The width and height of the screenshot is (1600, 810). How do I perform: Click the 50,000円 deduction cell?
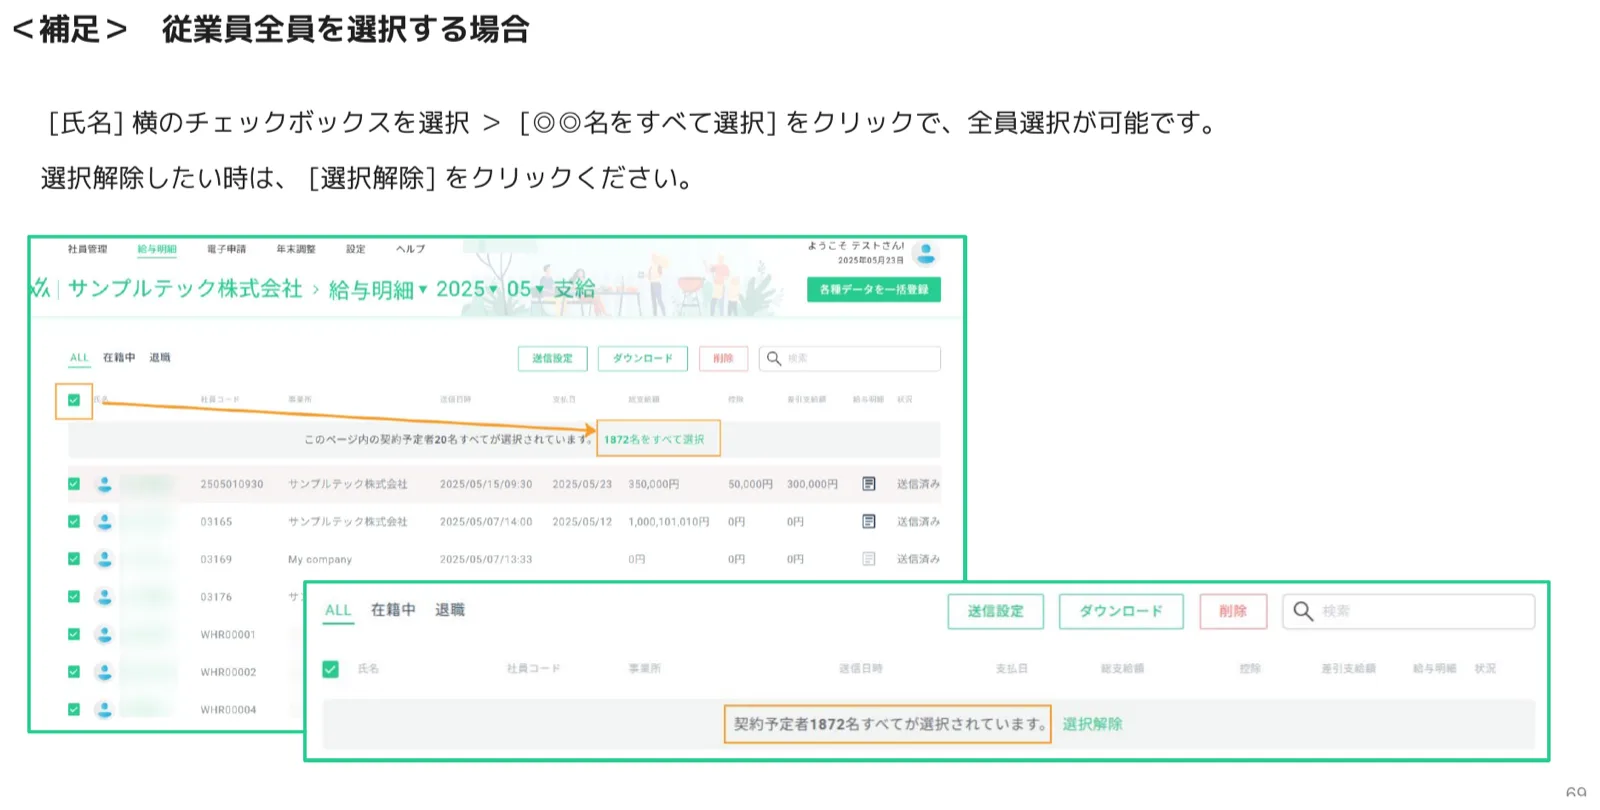click(751, 484)
